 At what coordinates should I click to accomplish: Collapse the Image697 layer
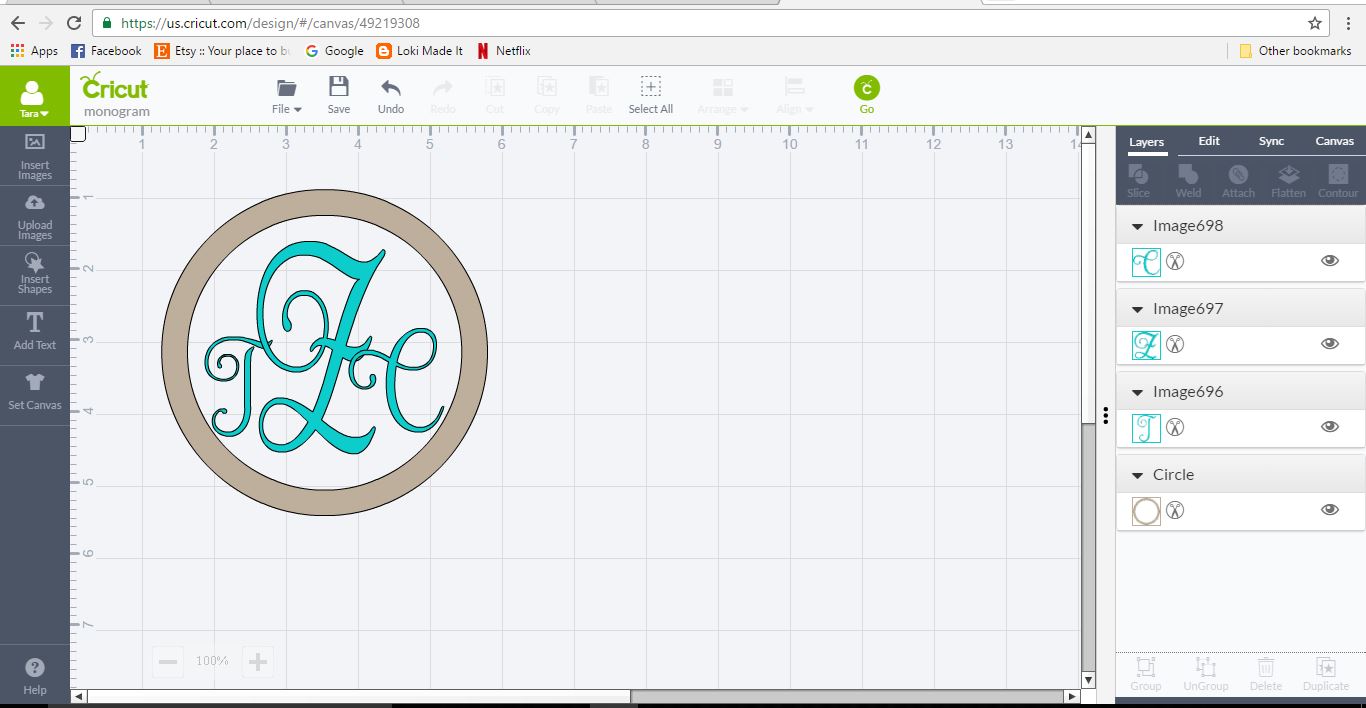[1137, 308]
